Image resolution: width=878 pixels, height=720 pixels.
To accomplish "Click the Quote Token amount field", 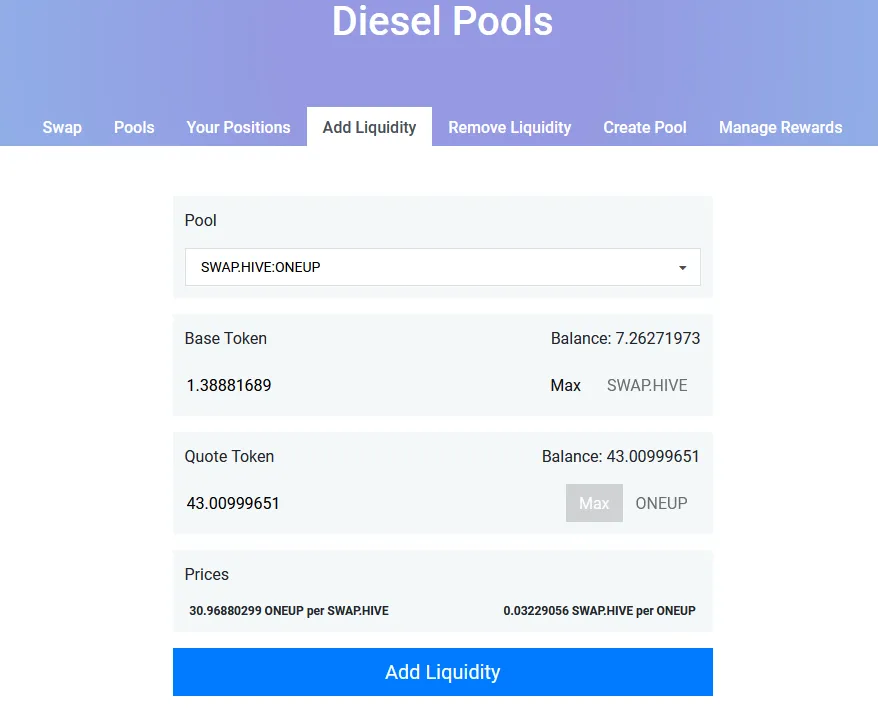I will [x=370, y=503].
